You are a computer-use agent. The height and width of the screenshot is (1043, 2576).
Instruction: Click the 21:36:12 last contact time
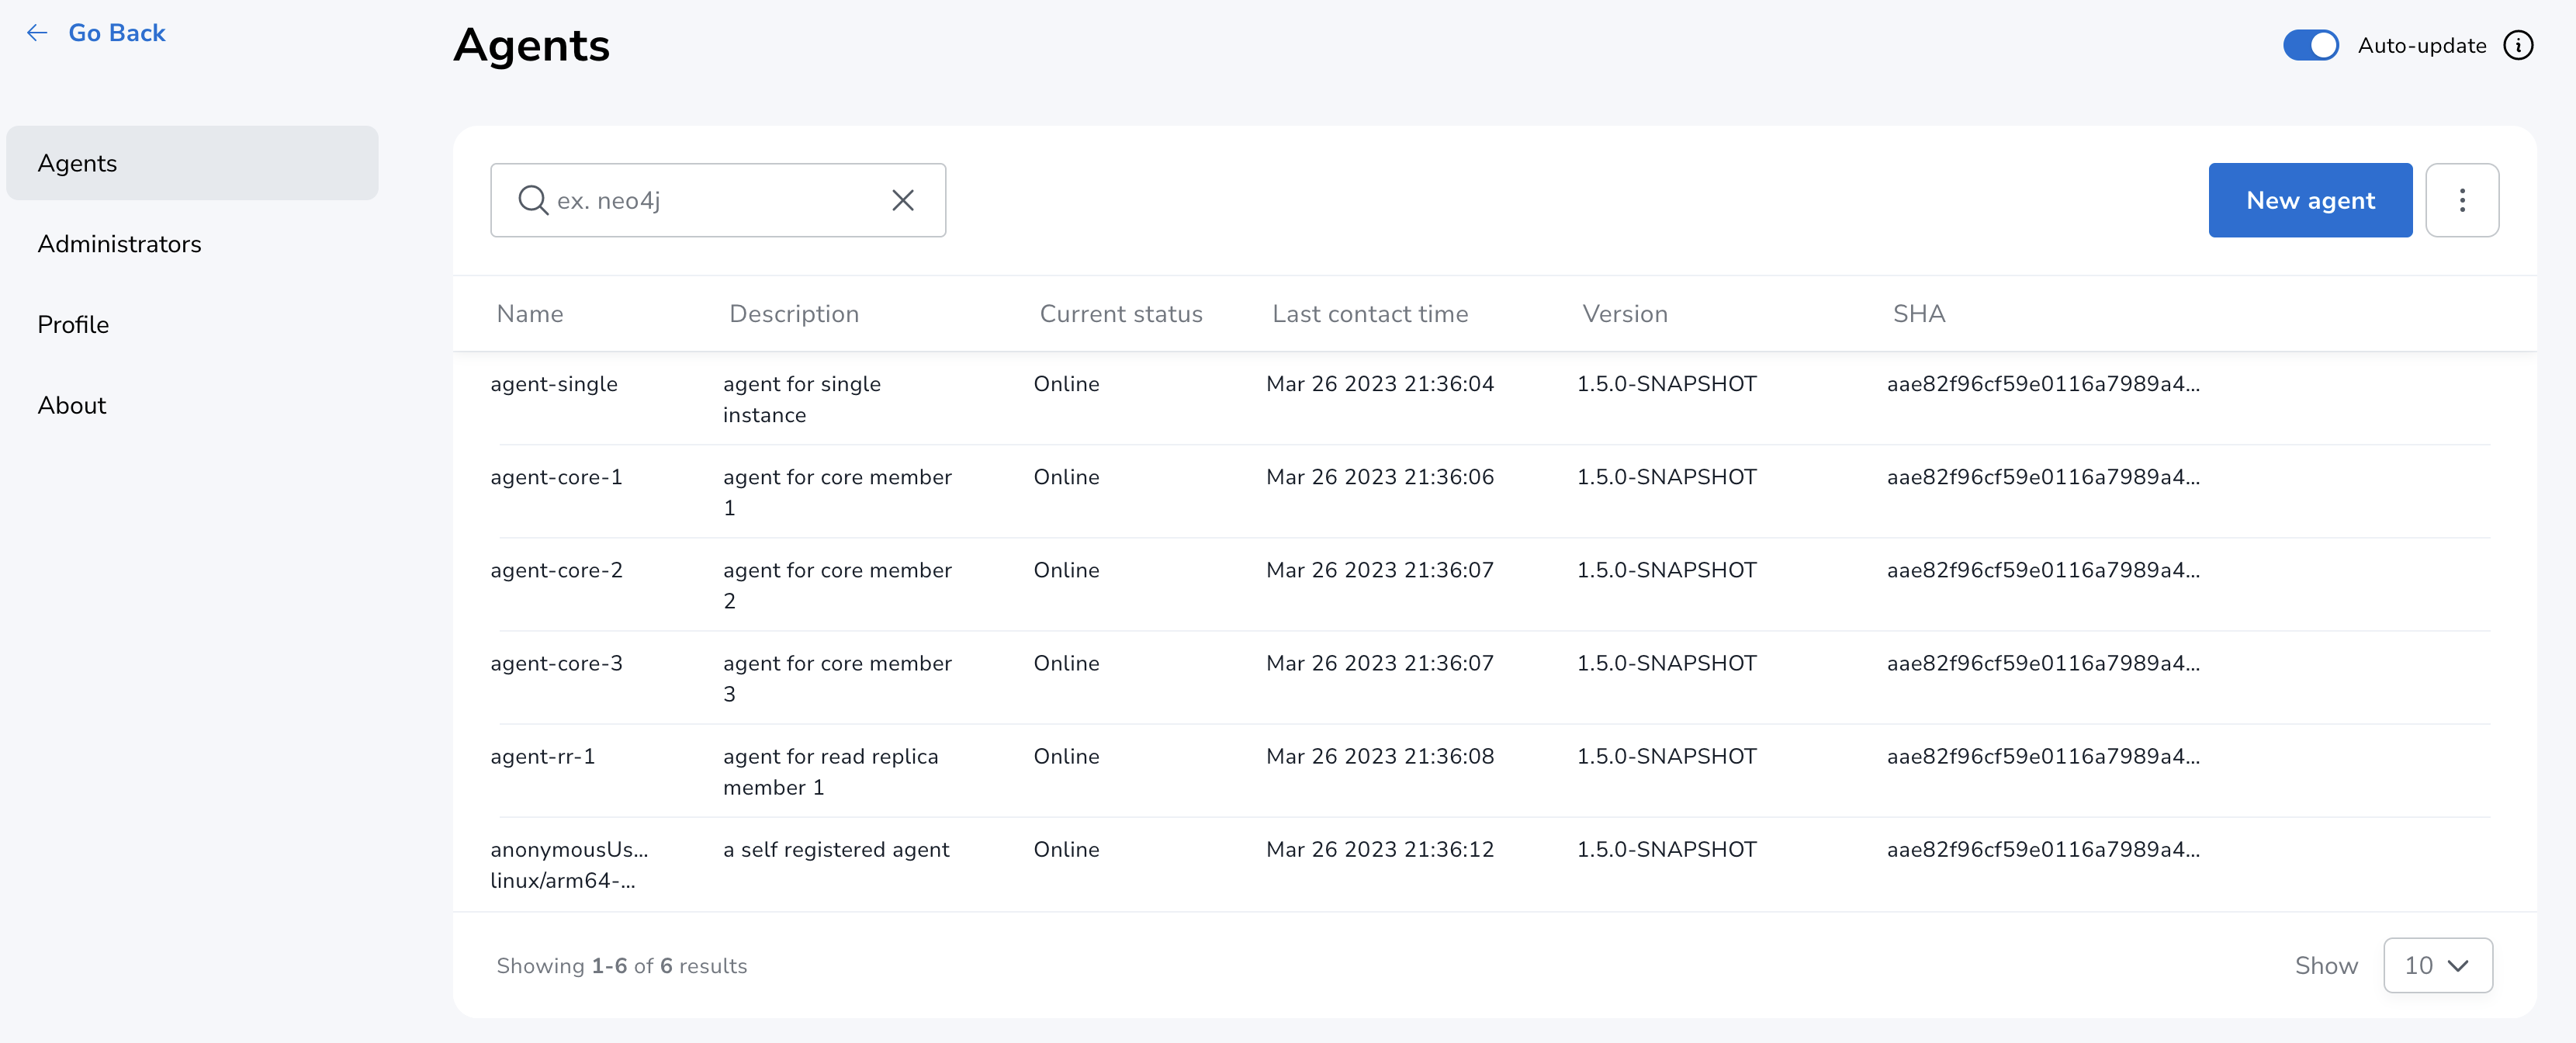(1379, 849)
